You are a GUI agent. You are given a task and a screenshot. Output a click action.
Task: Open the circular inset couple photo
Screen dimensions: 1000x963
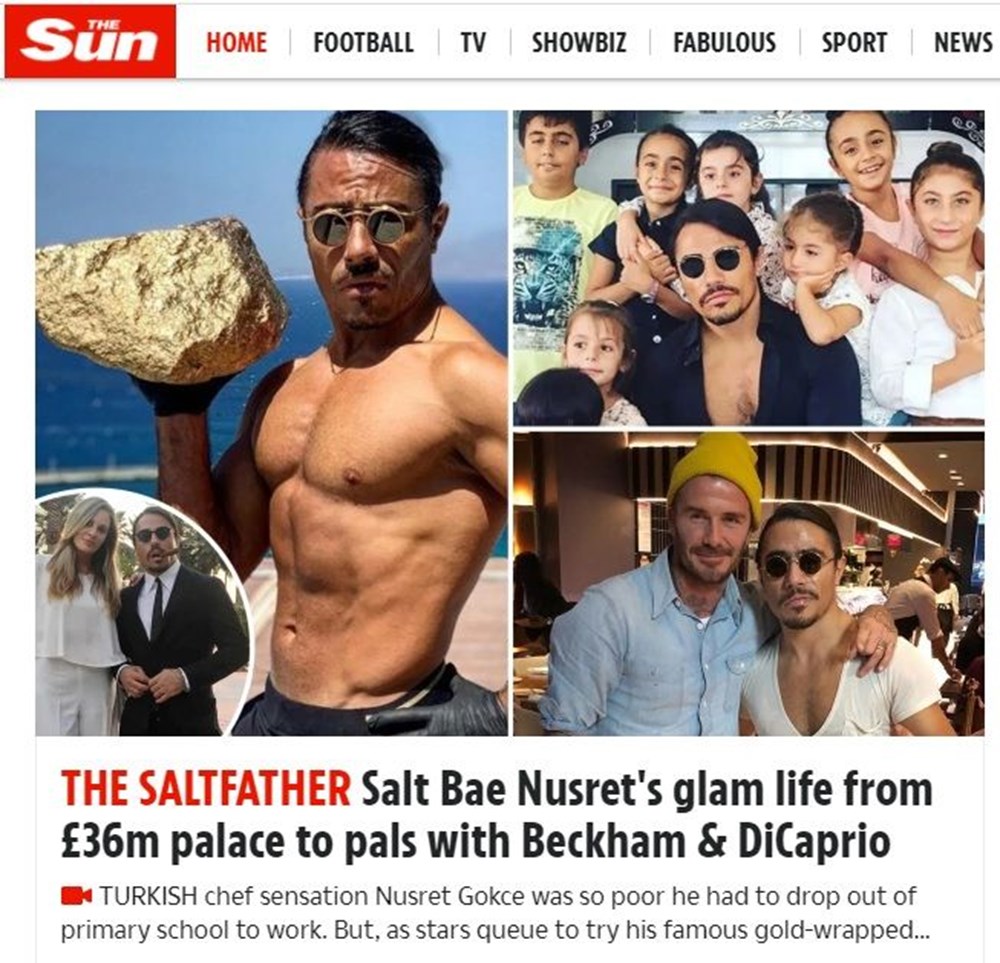click(x=142, y=614)
